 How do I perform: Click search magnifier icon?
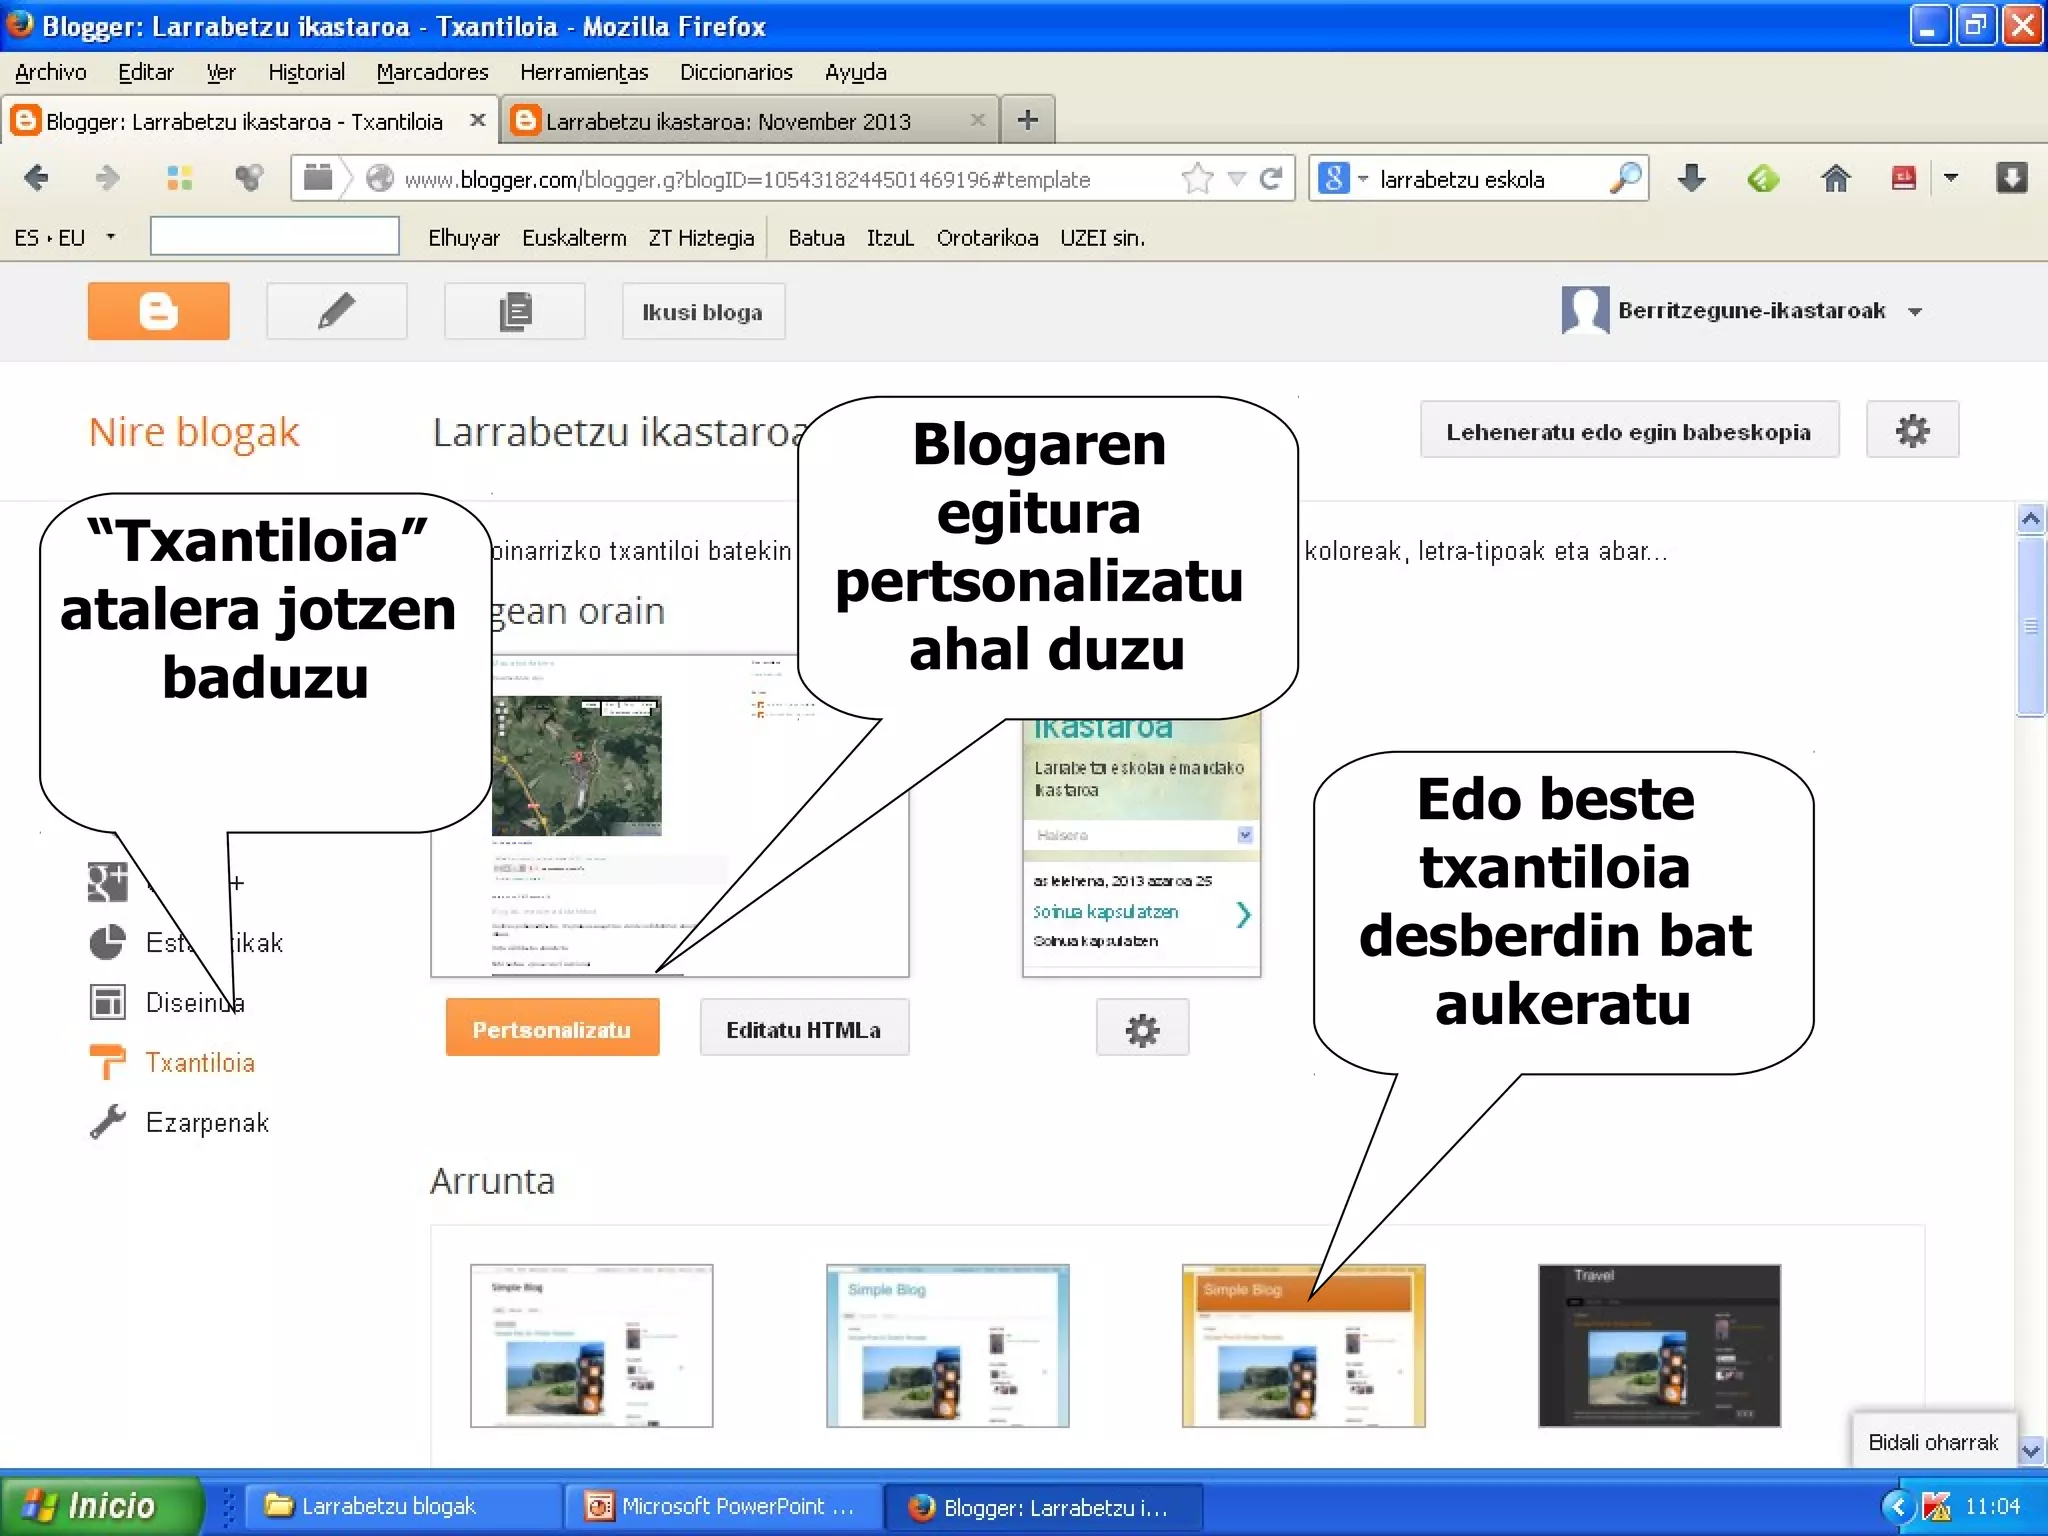pos(1625,178)
